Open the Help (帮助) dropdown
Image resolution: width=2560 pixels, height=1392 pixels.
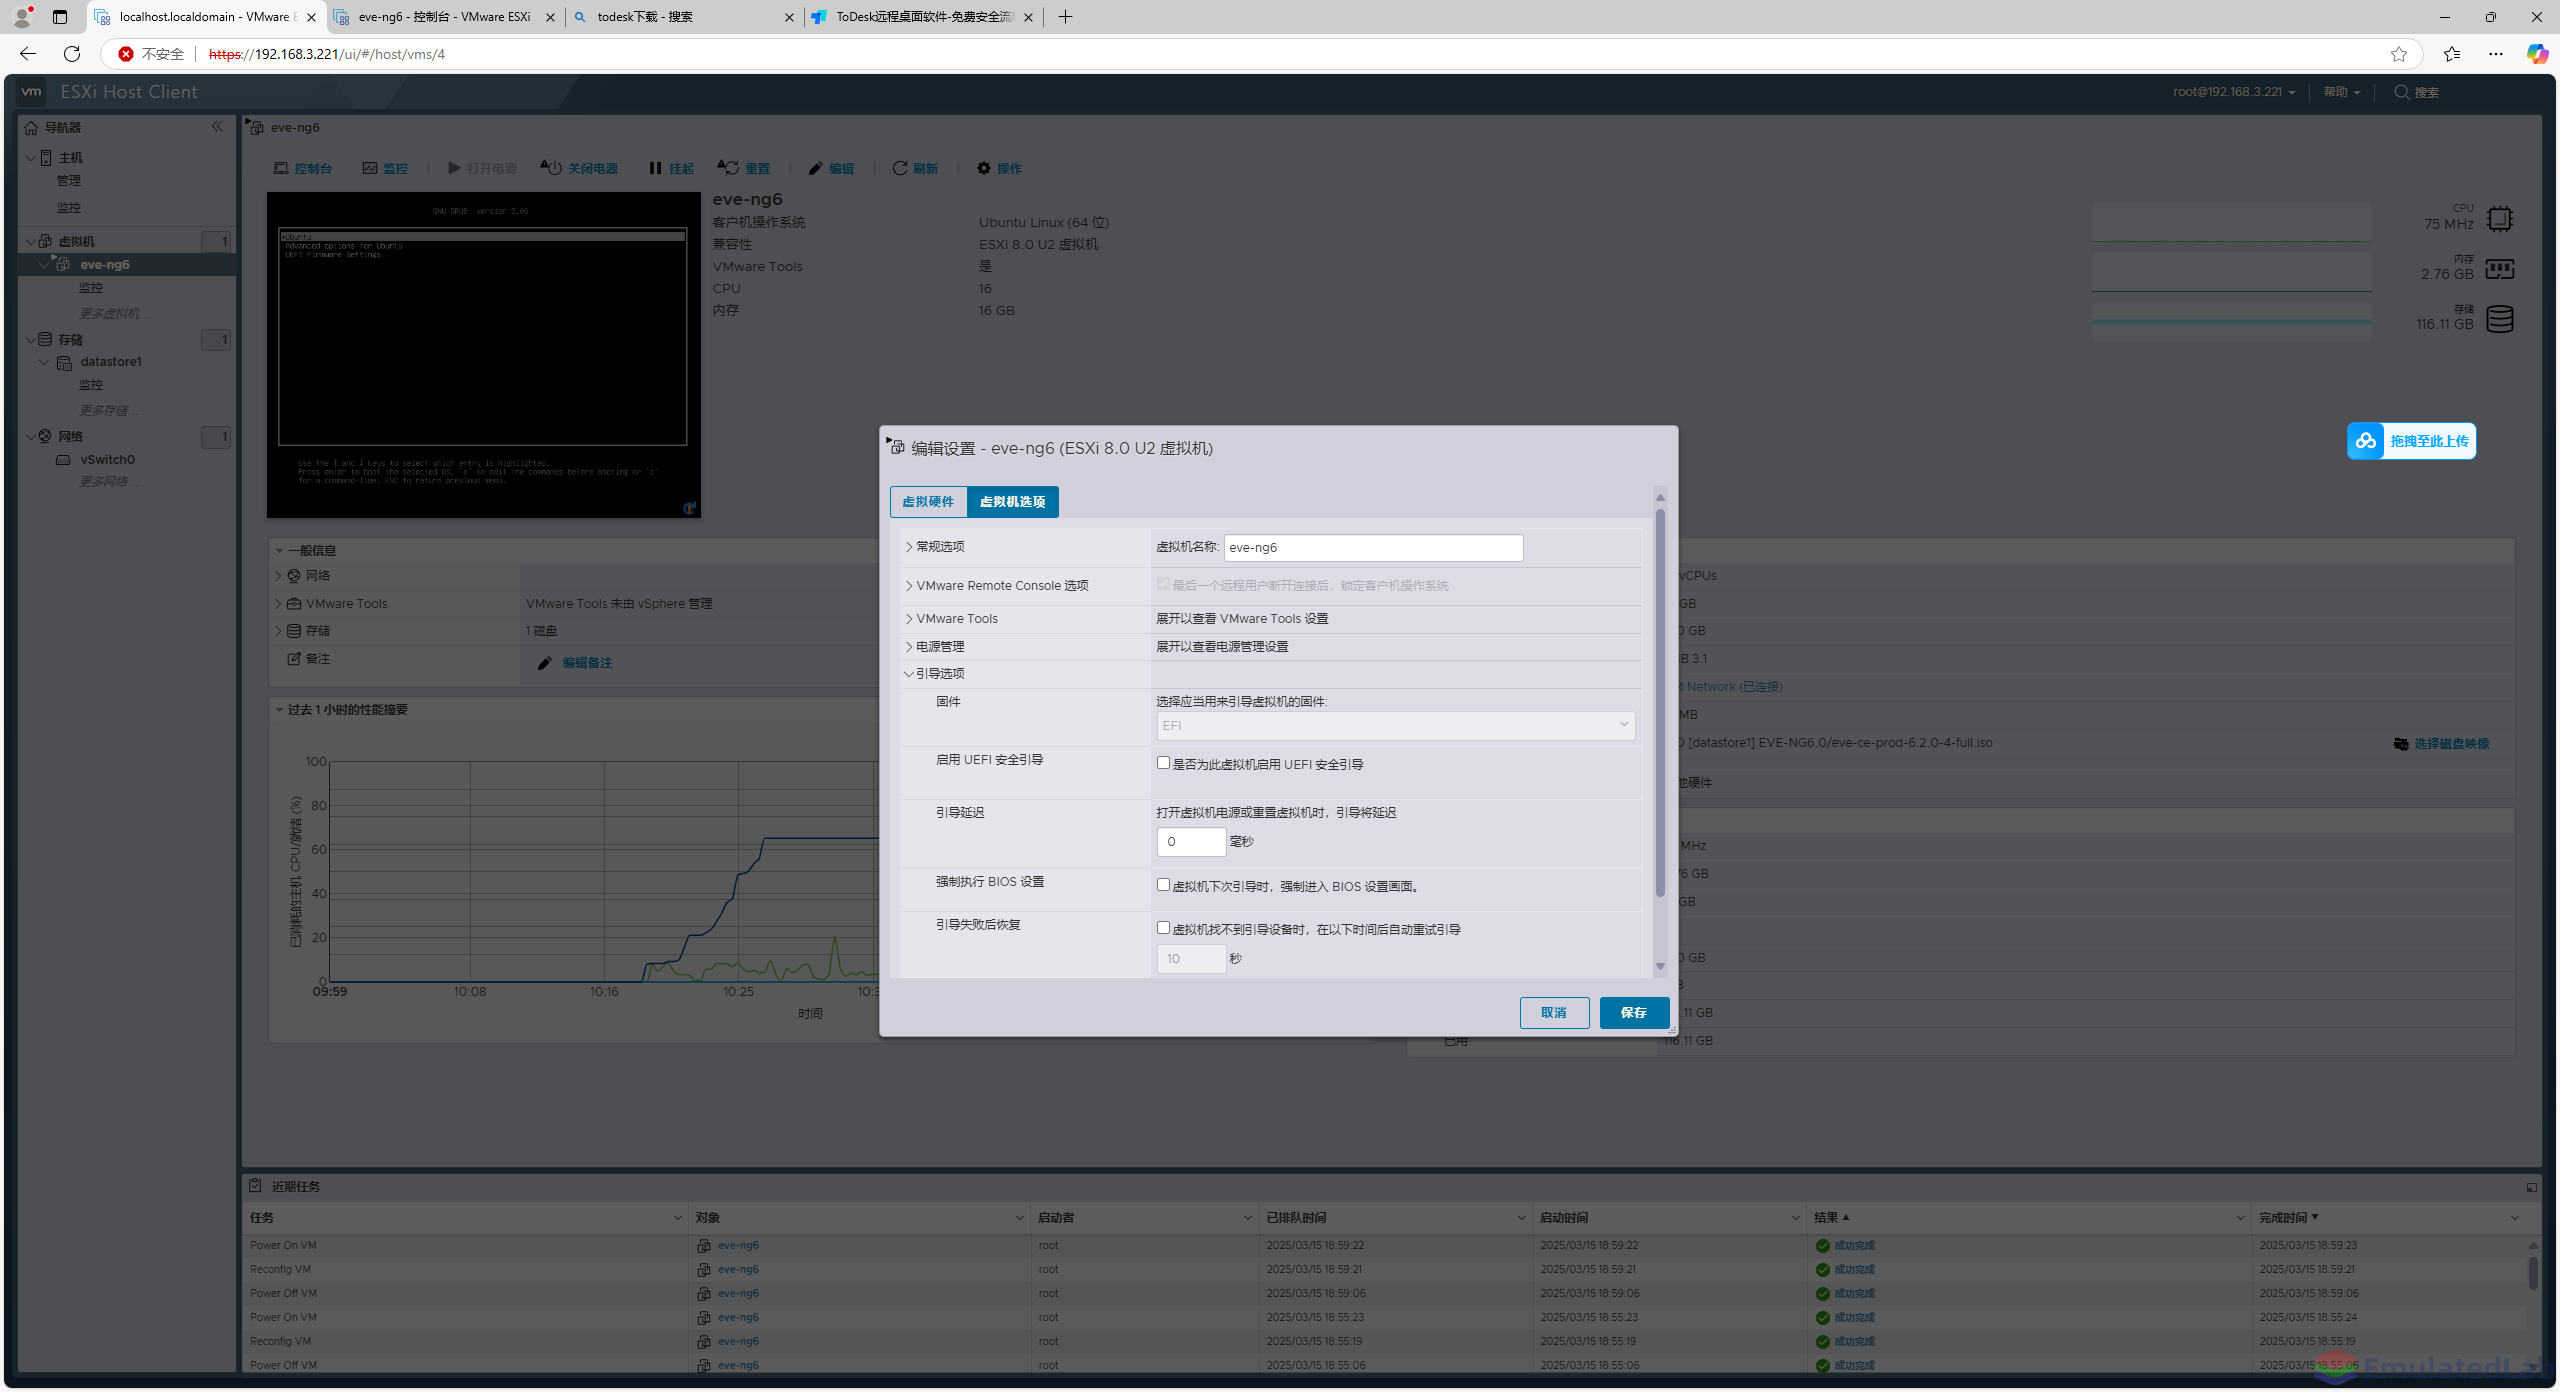(x=2341, y=92)
